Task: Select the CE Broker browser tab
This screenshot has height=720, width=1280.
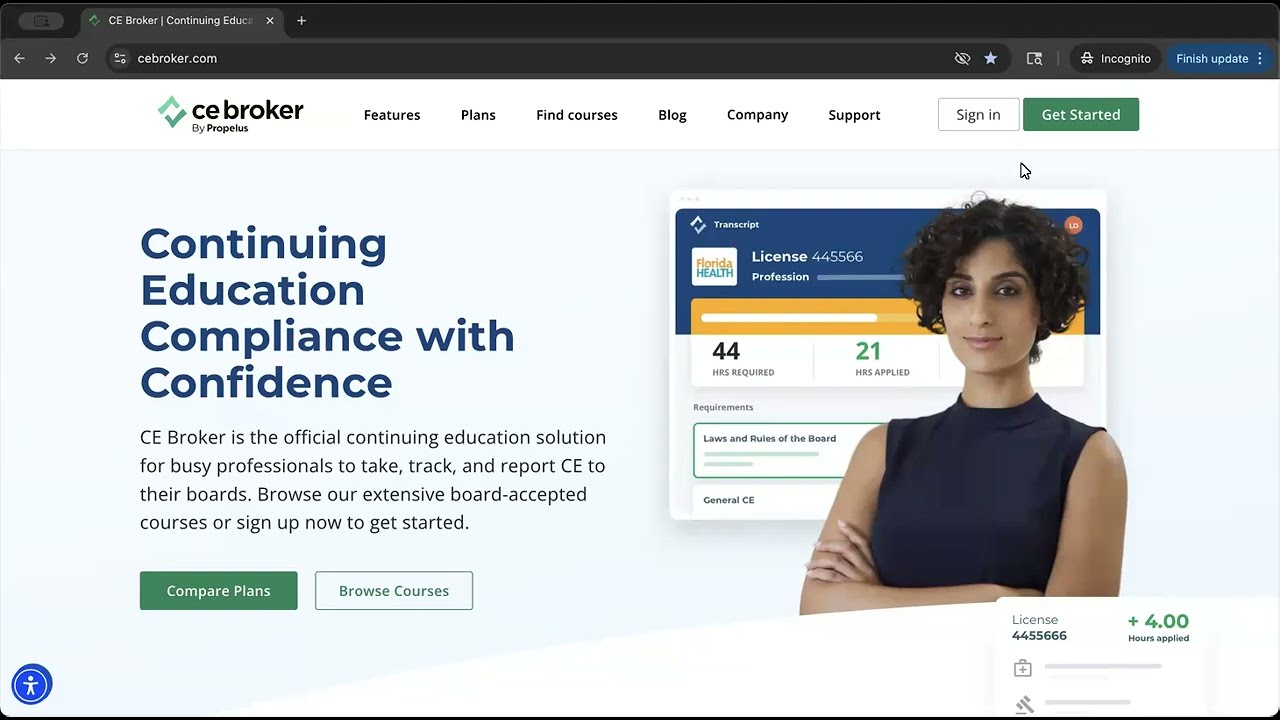Action: [180, 20]
